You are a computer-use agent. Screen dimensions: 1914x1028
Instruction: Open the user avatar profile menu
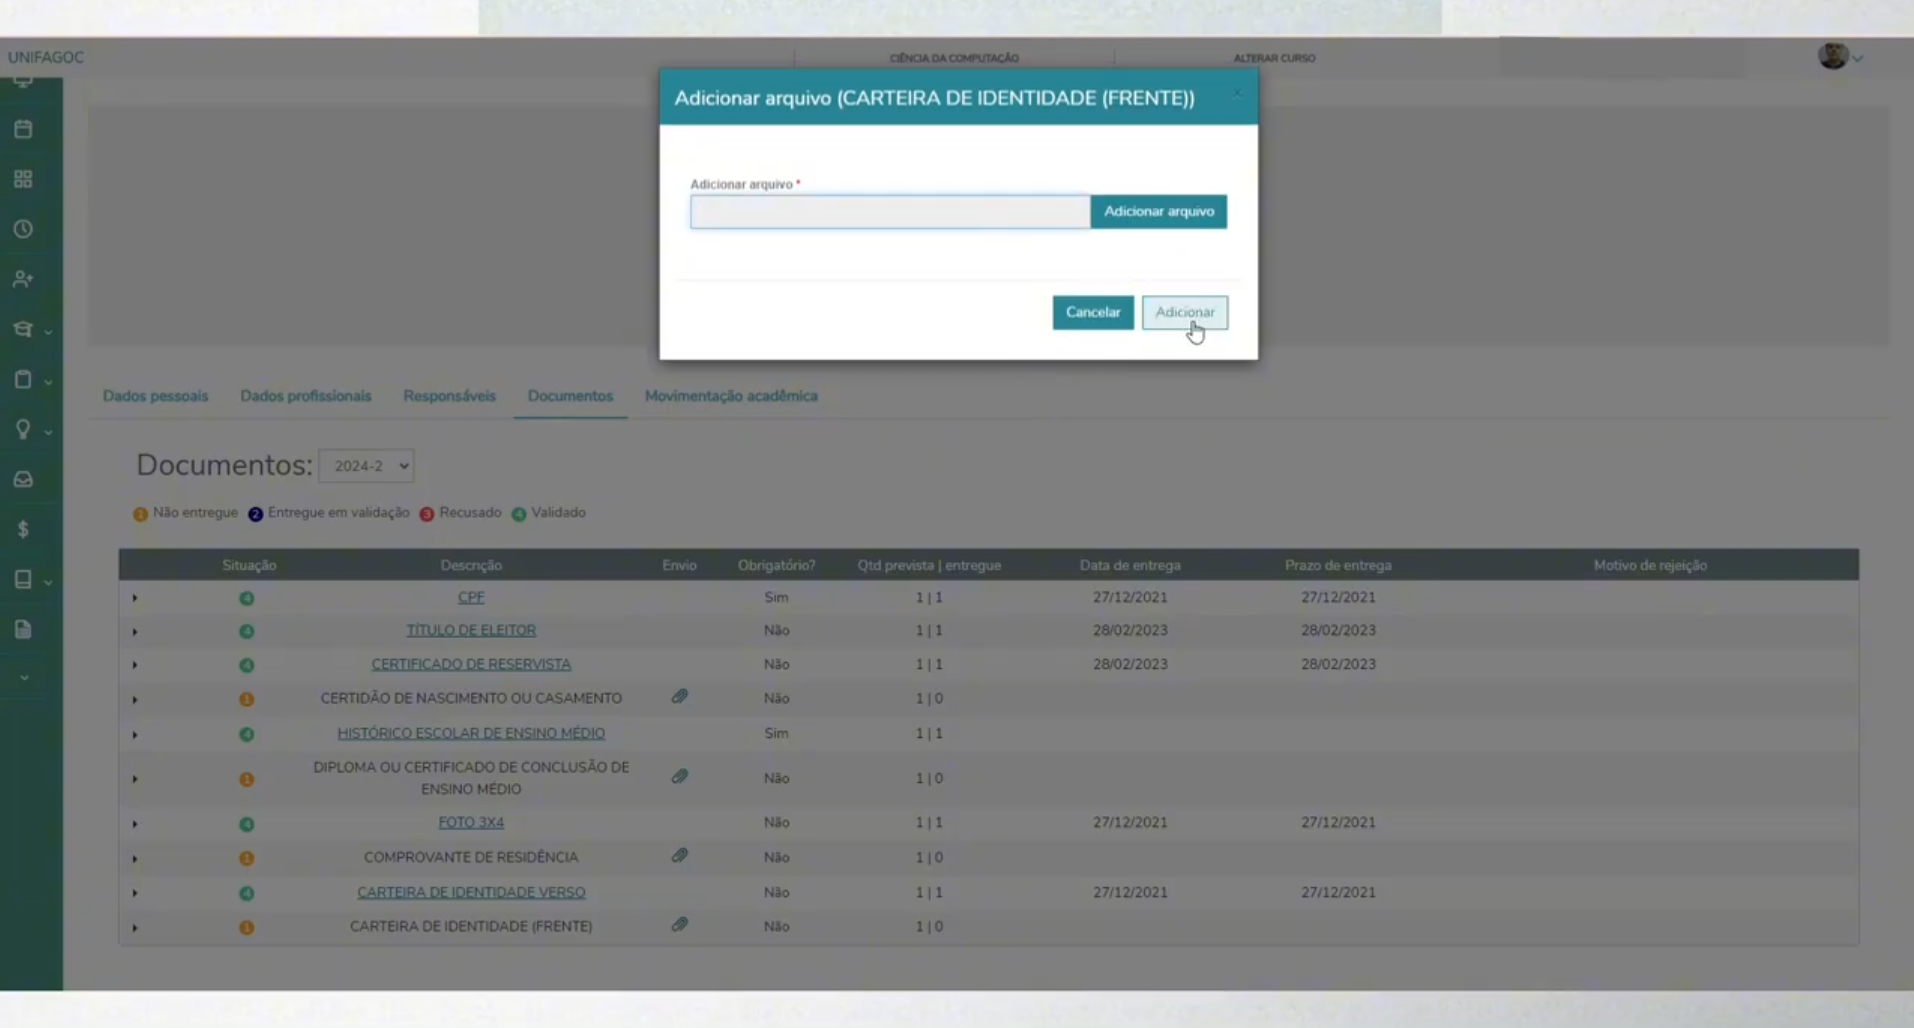pyautogui.click(x=1837, y=57)
